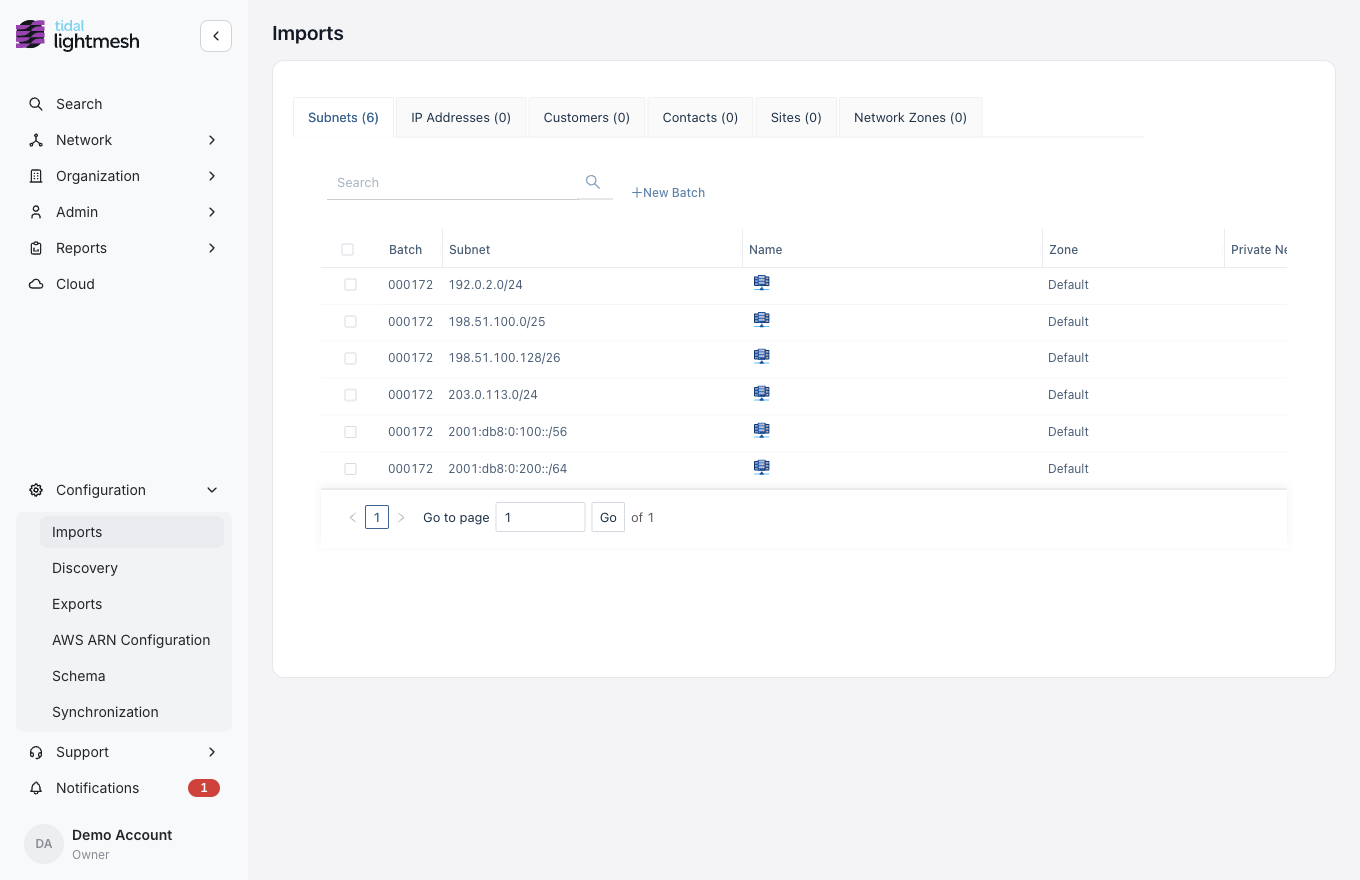Click the Cloud icon in sidebar
Screen dimensions: 1360x880
pos(36,284)
